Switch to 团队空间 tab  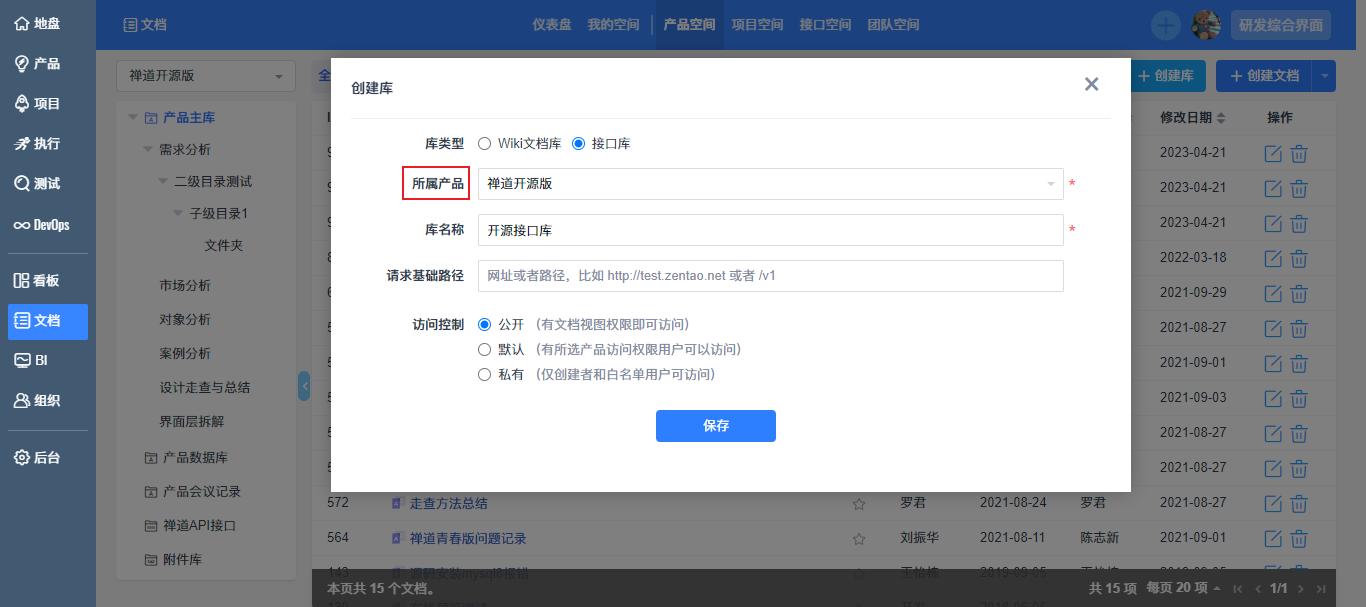pyautogui.click(x=893, y=25)
